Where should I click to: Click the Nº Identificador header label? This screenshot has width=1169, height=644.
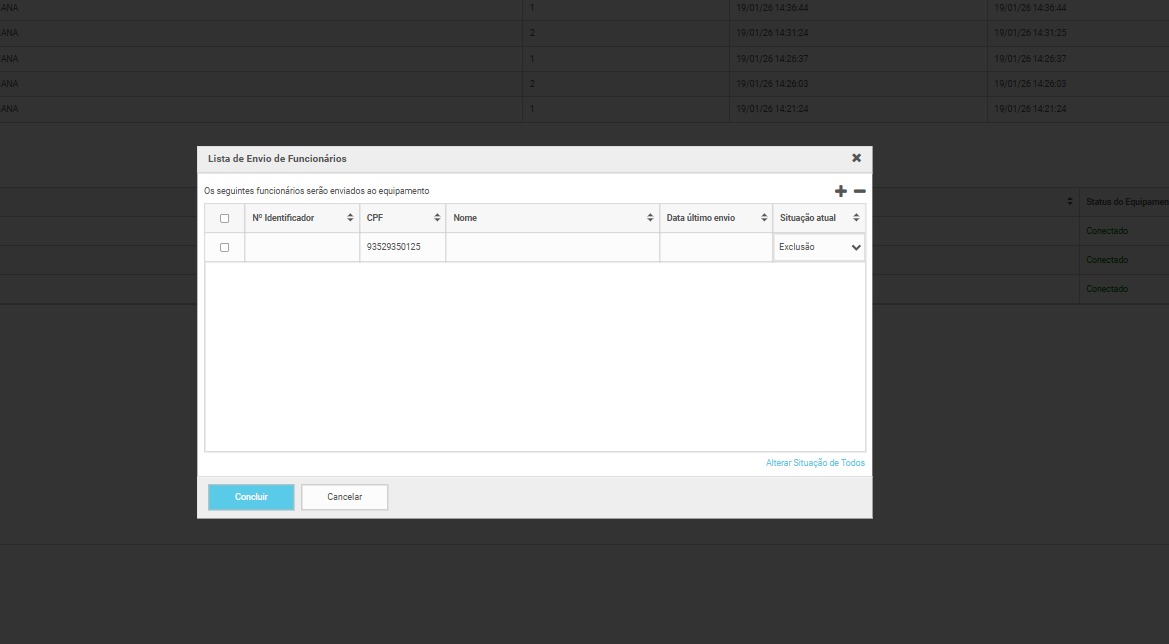click(x=283, y=218)
